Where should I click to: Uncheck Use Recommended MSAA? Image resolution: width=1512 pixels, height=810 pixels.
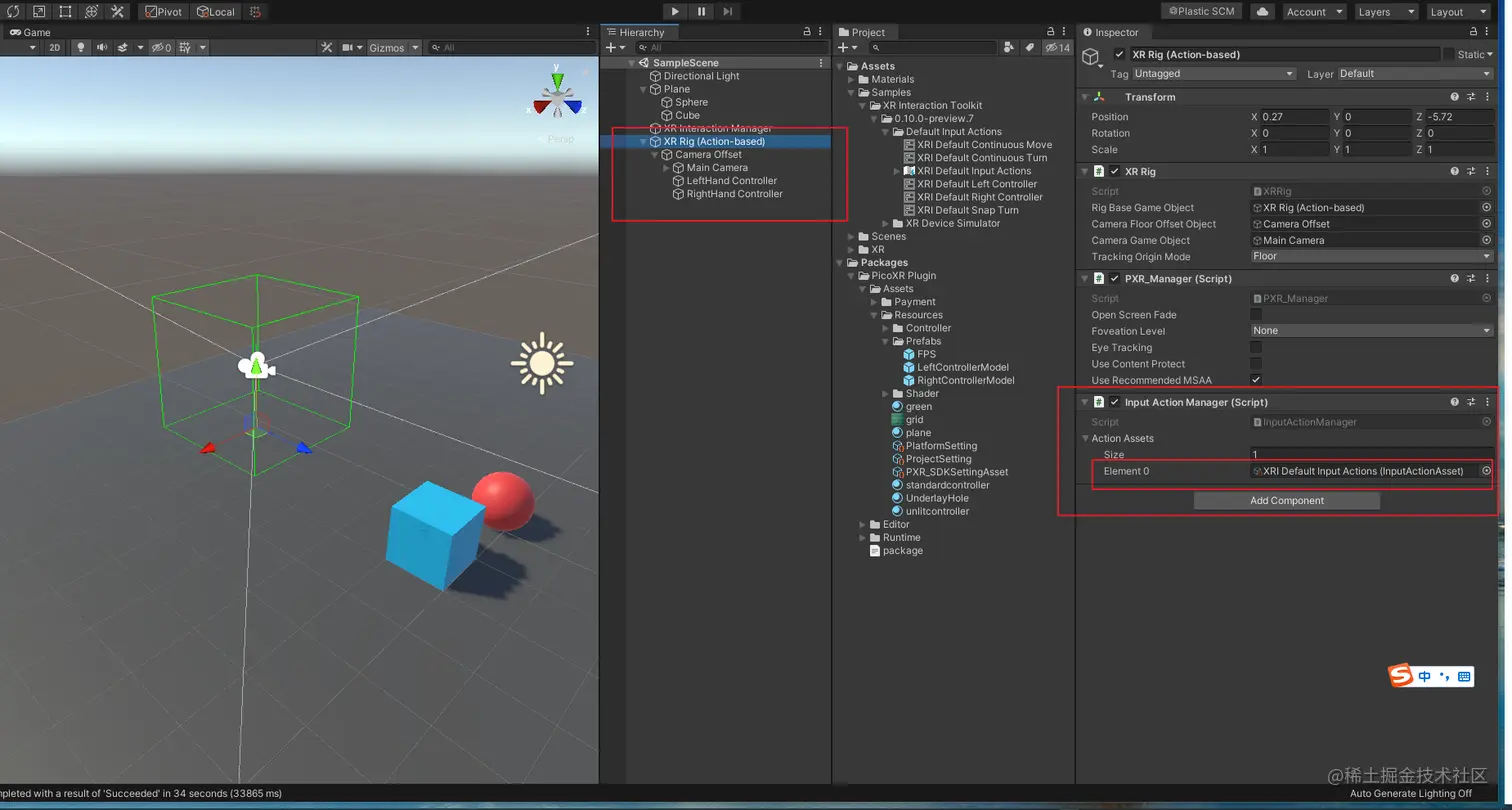[x=1256, y=380]
